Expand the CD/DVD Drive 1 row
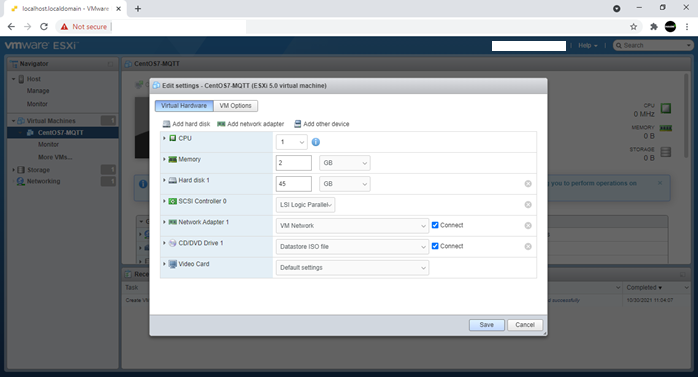This screenshot has height=377, width=698. [164, 243]
